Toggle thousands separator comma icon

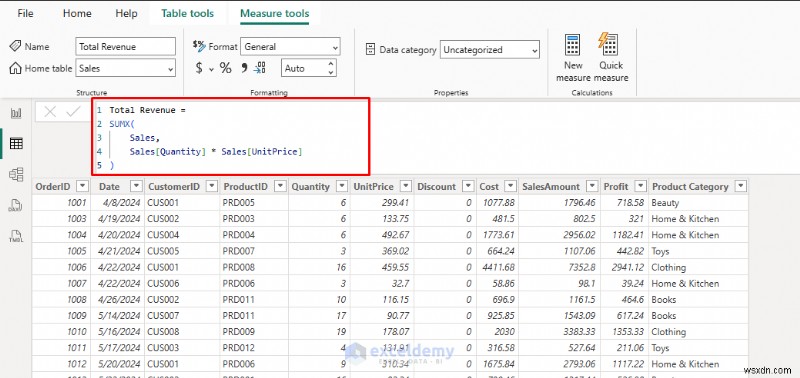244,68
